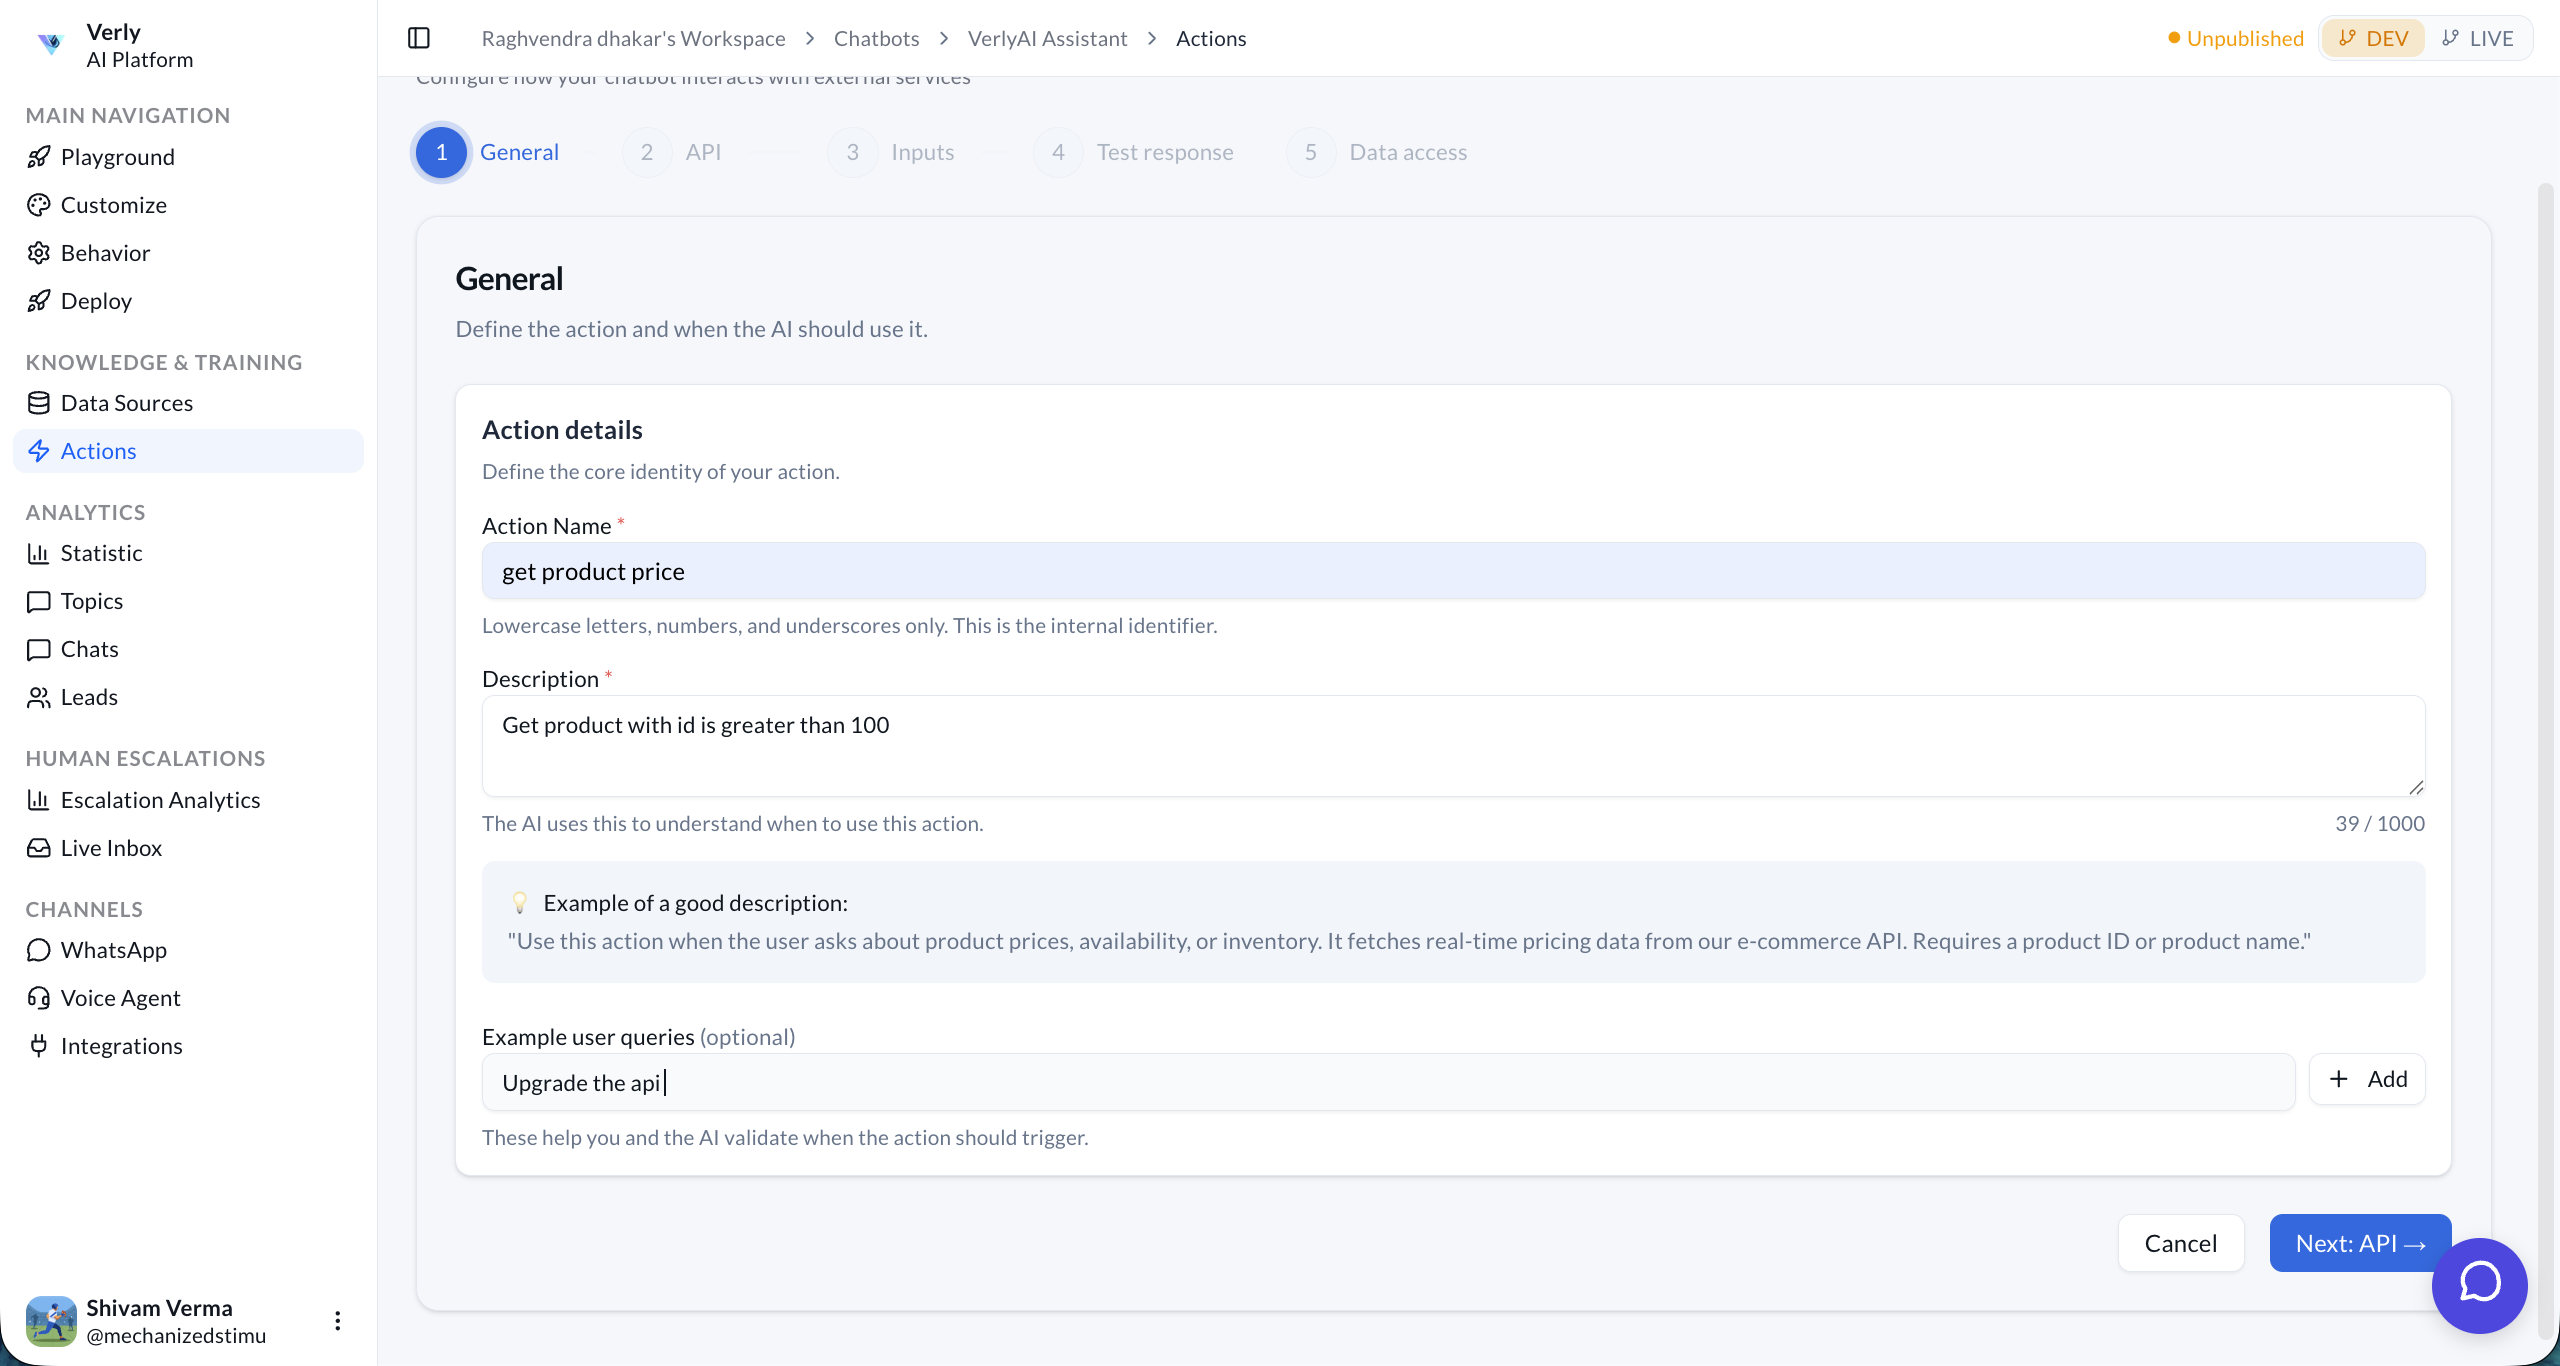Switch to the DEV environment

click(x=2372, y=37)
